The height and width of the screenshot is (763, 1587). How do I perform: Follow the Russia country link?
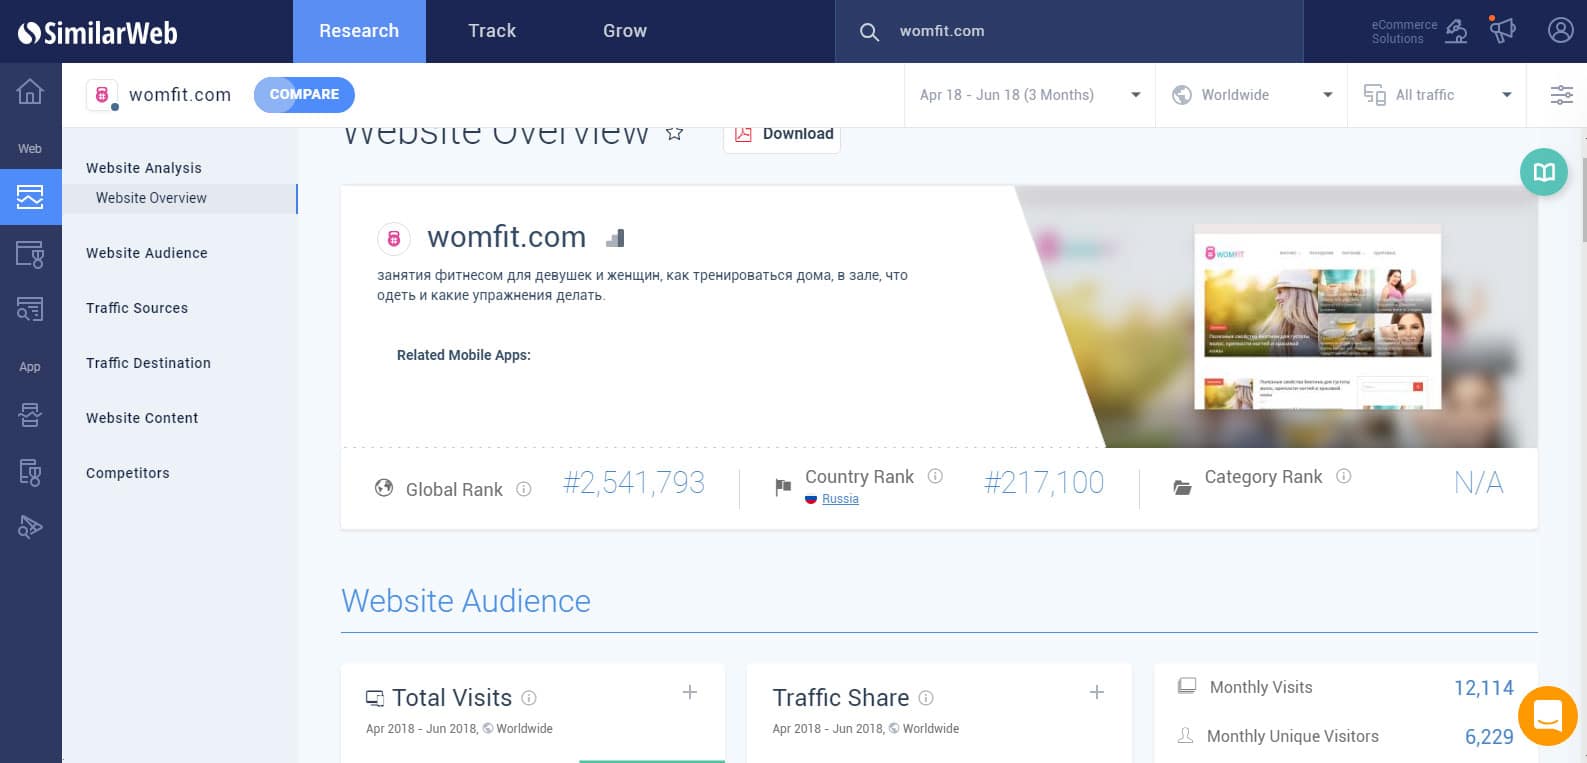840,499
